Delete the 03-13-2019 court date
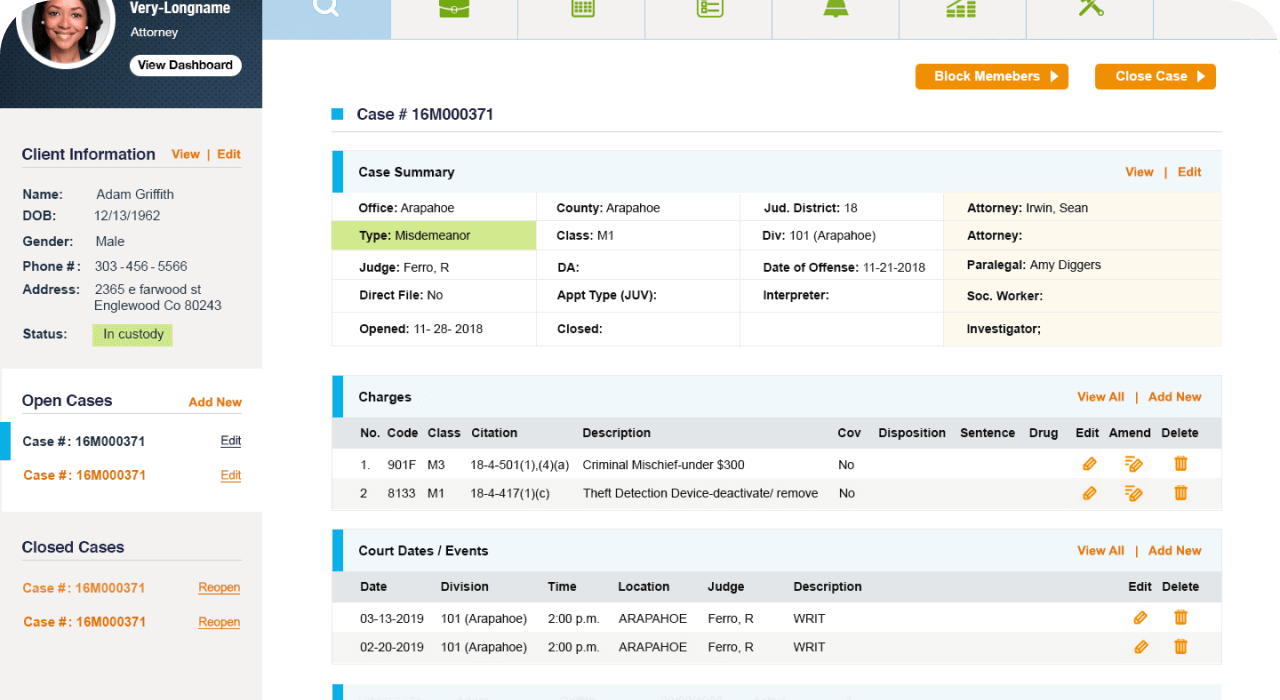 1180,617
